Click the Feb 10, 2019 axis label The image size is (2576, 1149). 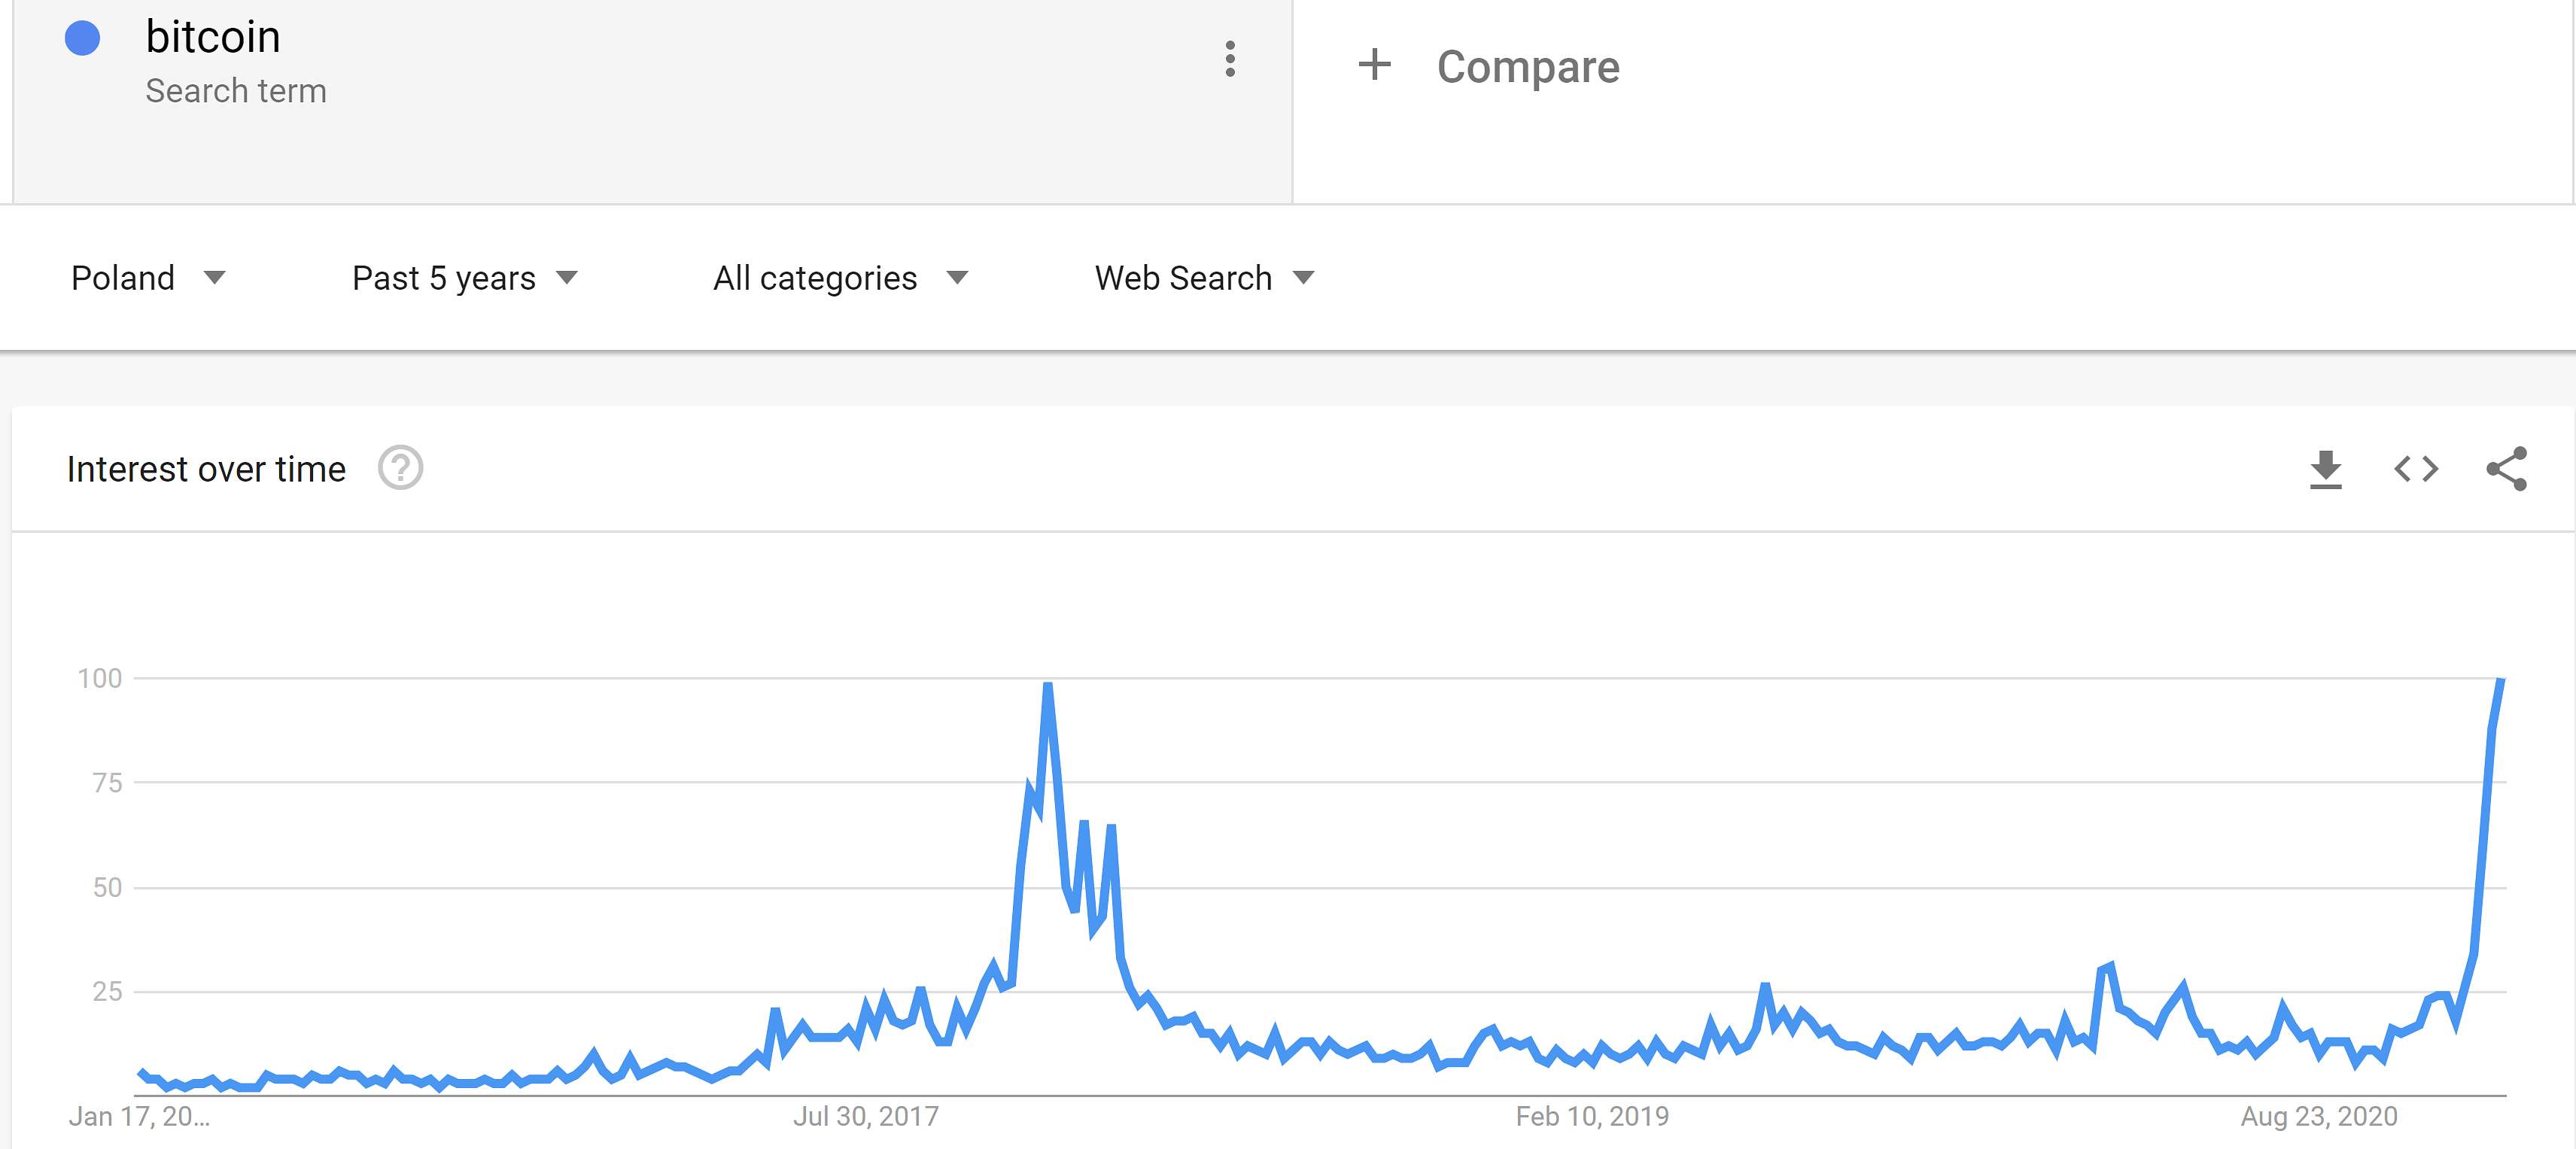(1592, 1116)
